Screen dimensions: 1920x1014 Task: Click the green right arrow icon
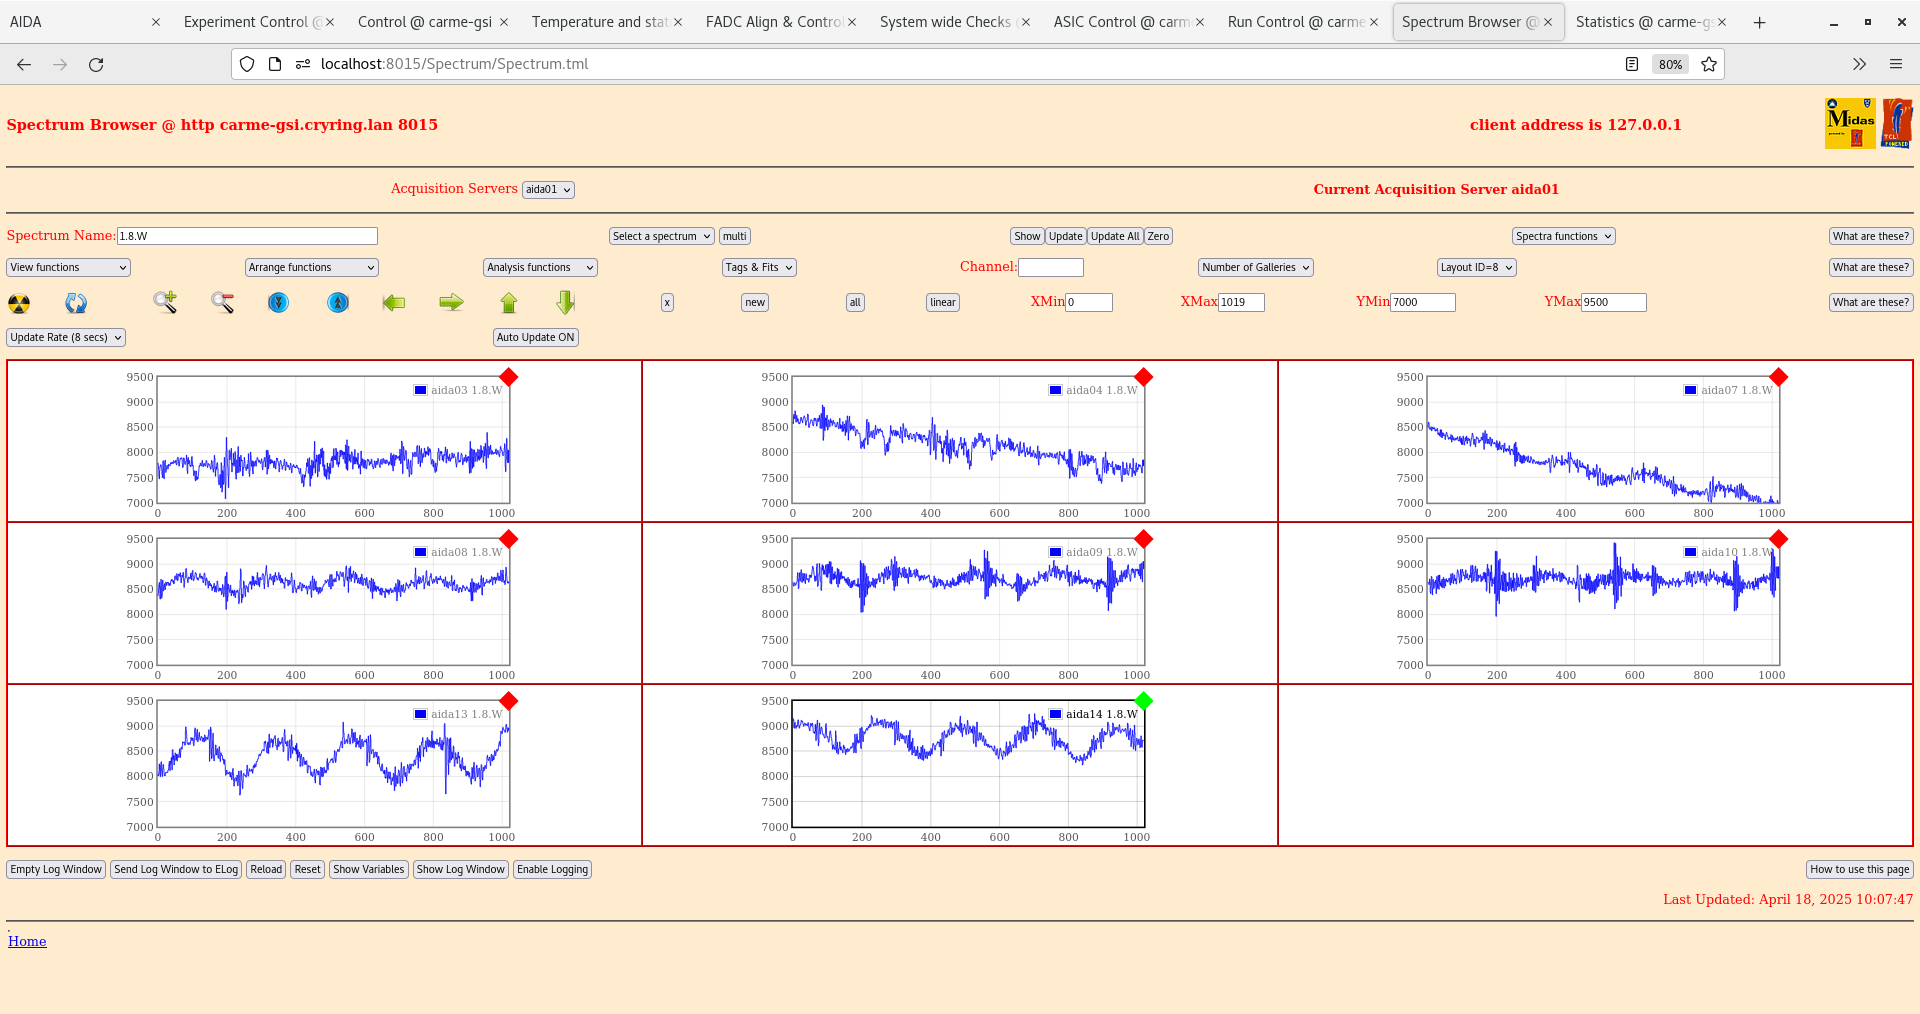click(x=452, y=302)
